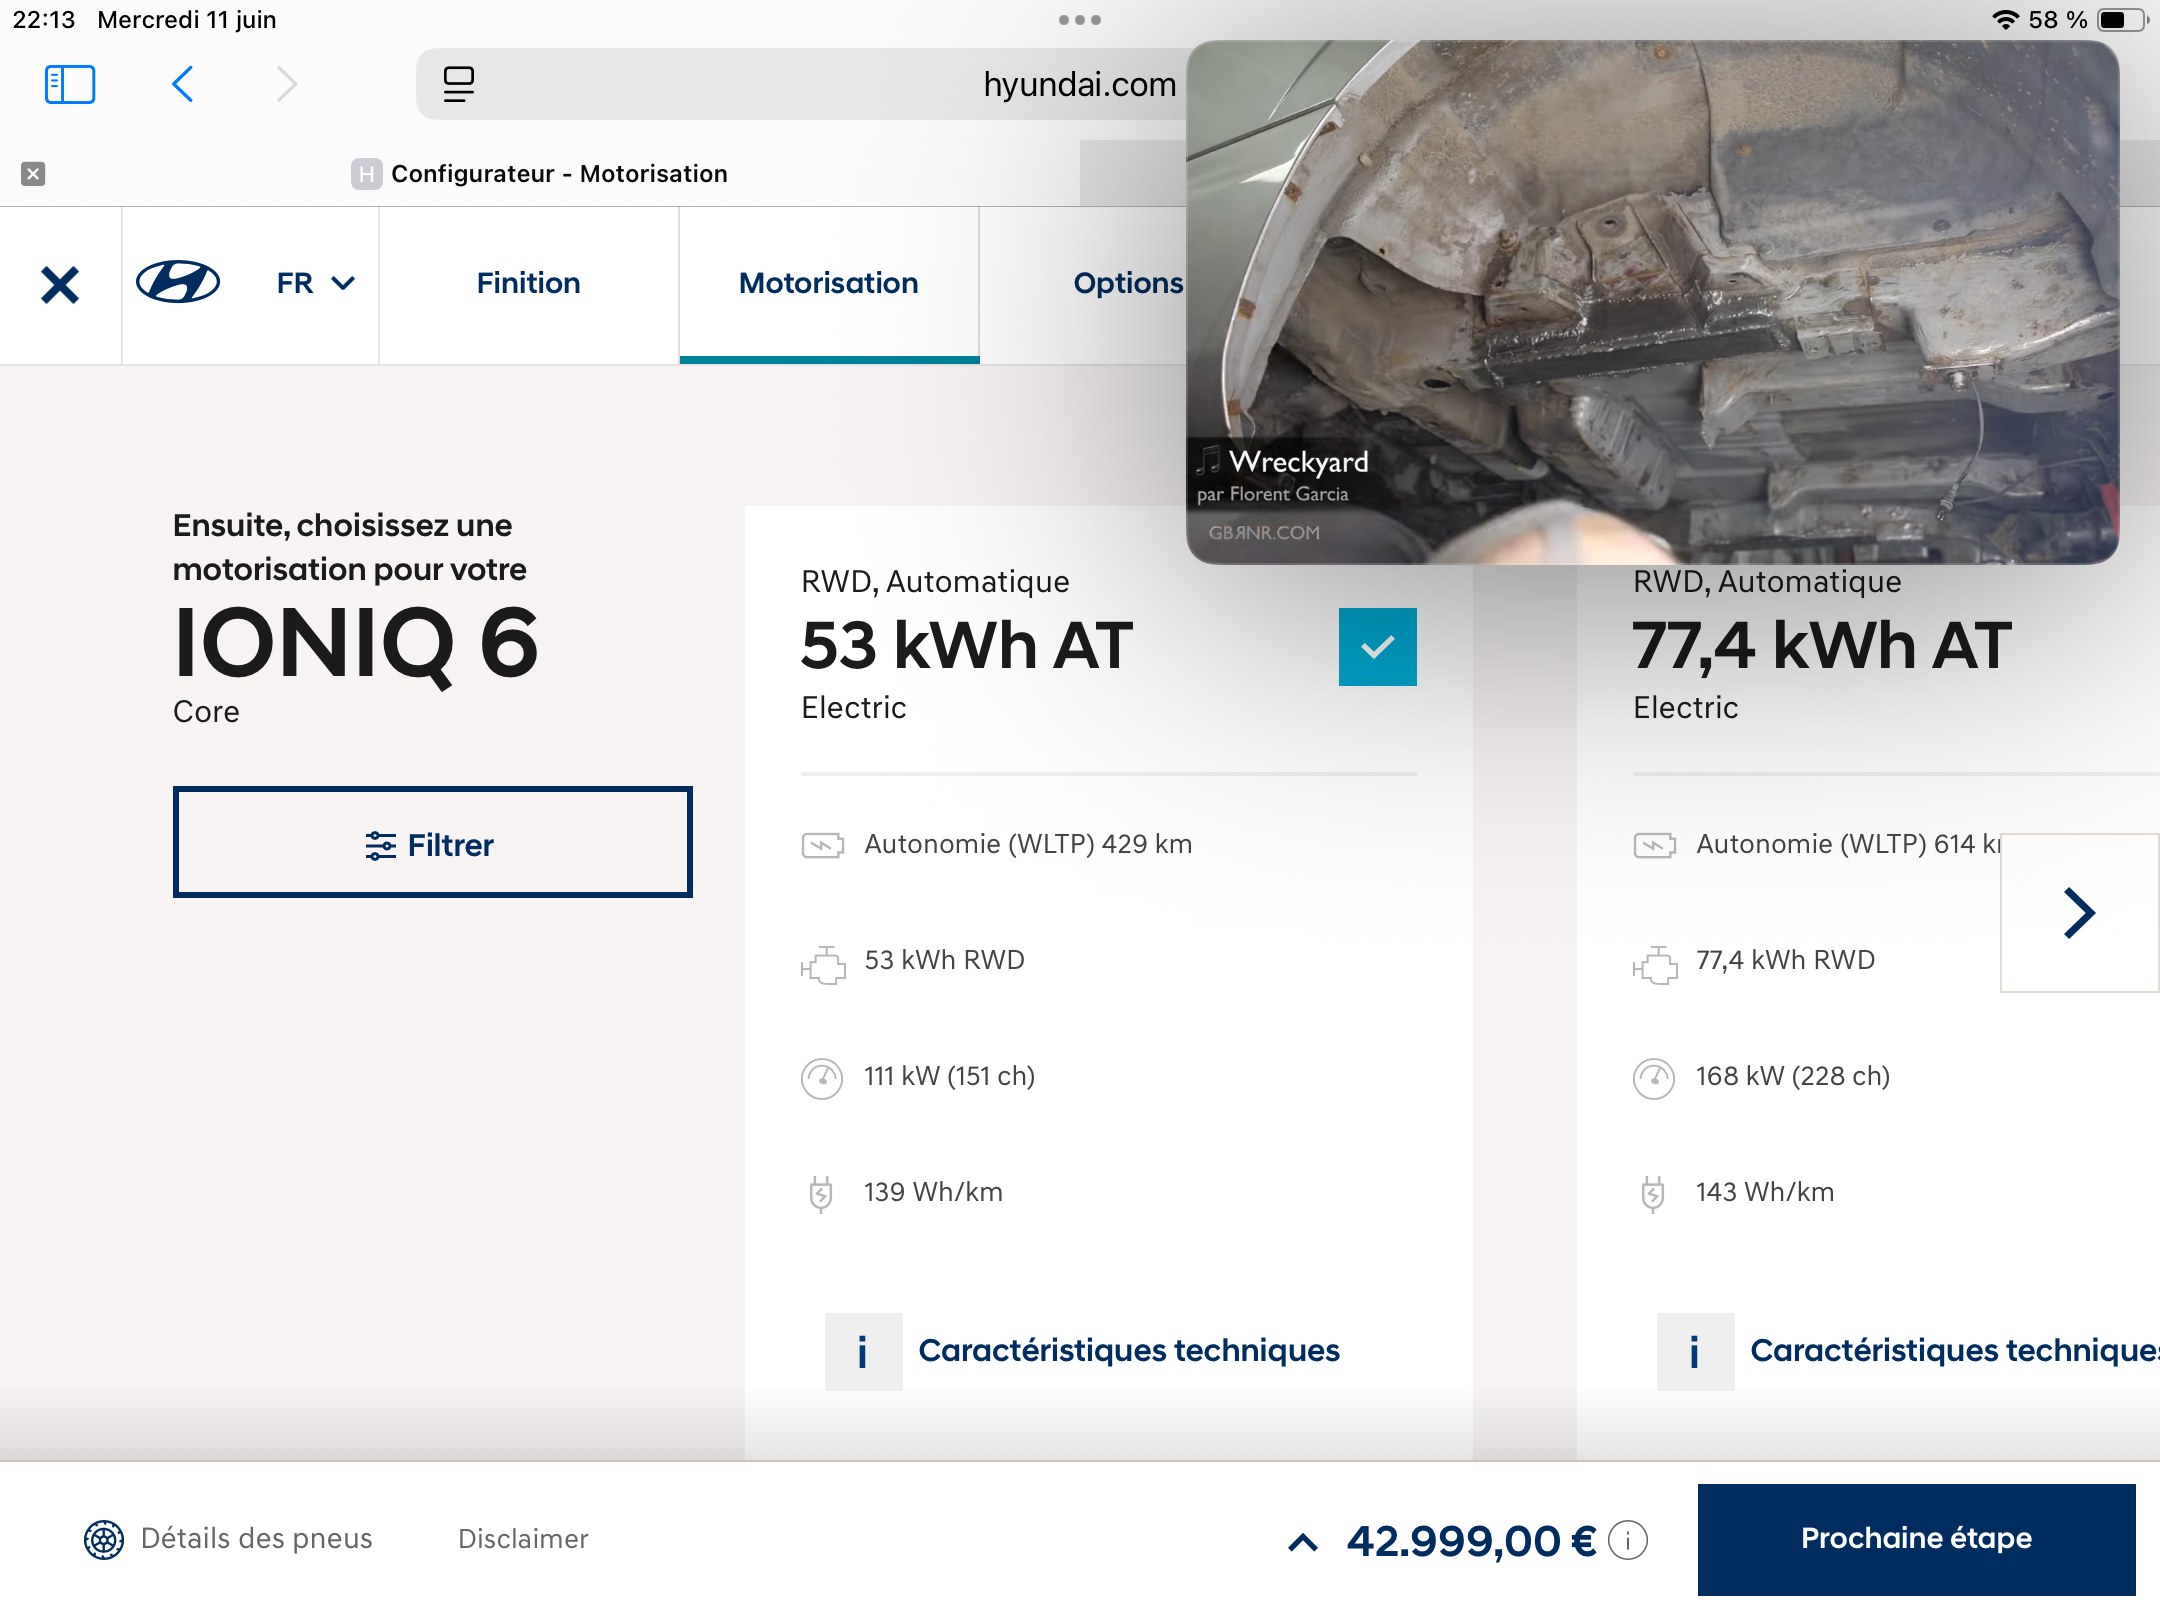This screenshot has height=1620, width=2160.
Task: Click the plug icon beside 139 Wh/km
Action: click(820, 1194)
